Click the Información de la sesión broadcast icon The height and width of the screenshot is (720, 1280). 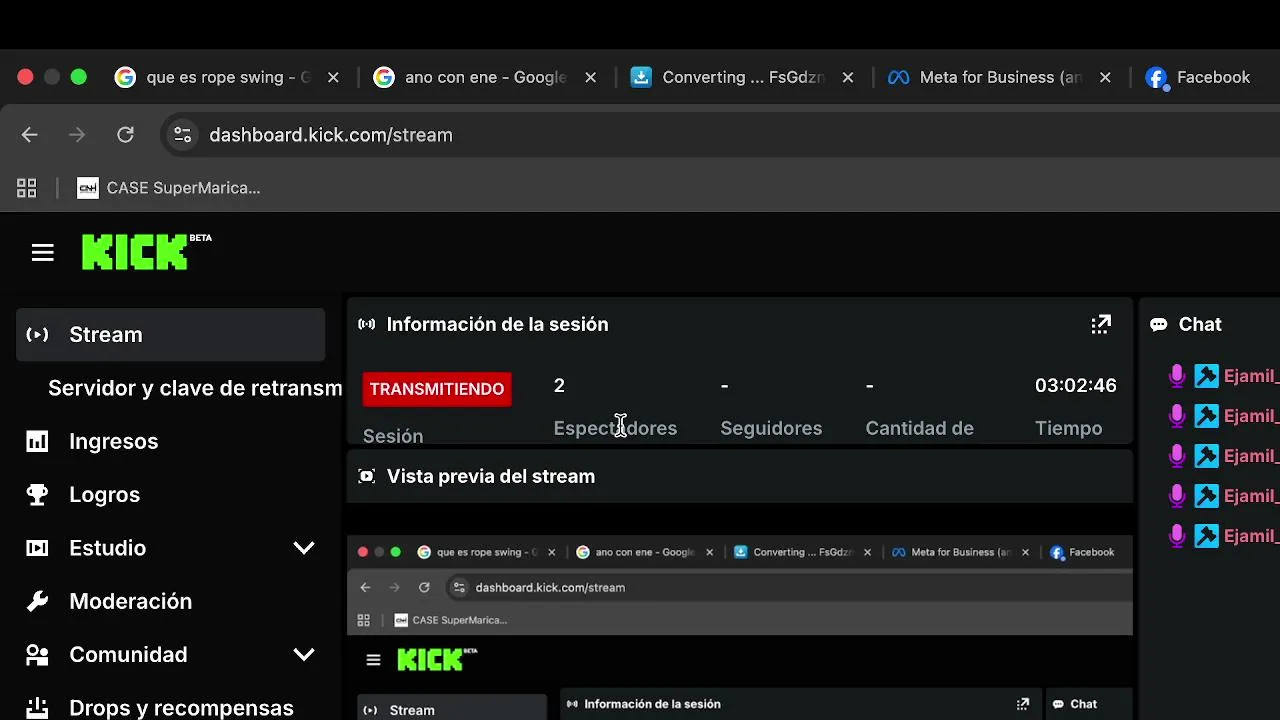point(367,324)
